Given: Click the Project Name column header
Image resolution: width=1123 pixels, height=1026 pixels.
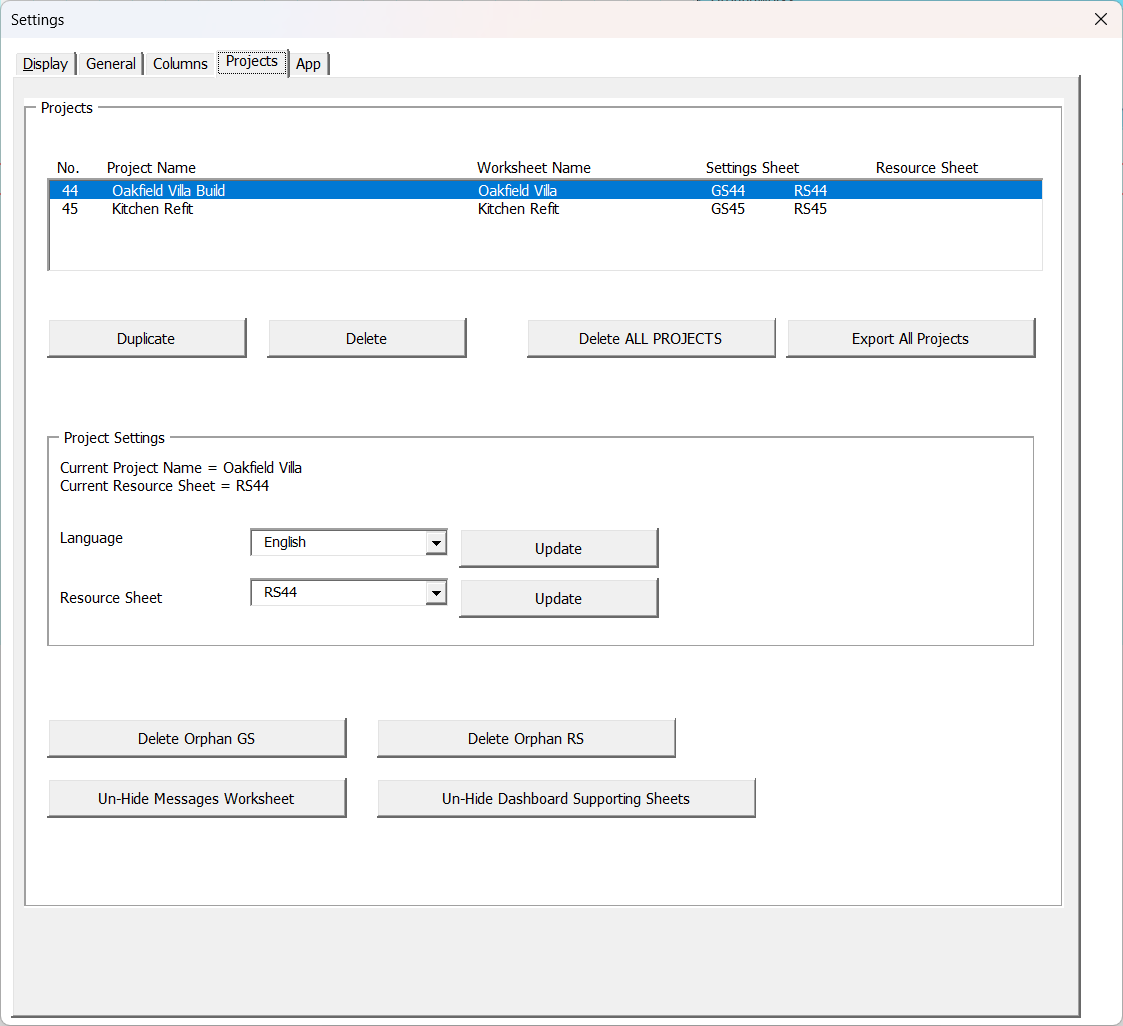Looking at the screenshot, I should point(151,168).
